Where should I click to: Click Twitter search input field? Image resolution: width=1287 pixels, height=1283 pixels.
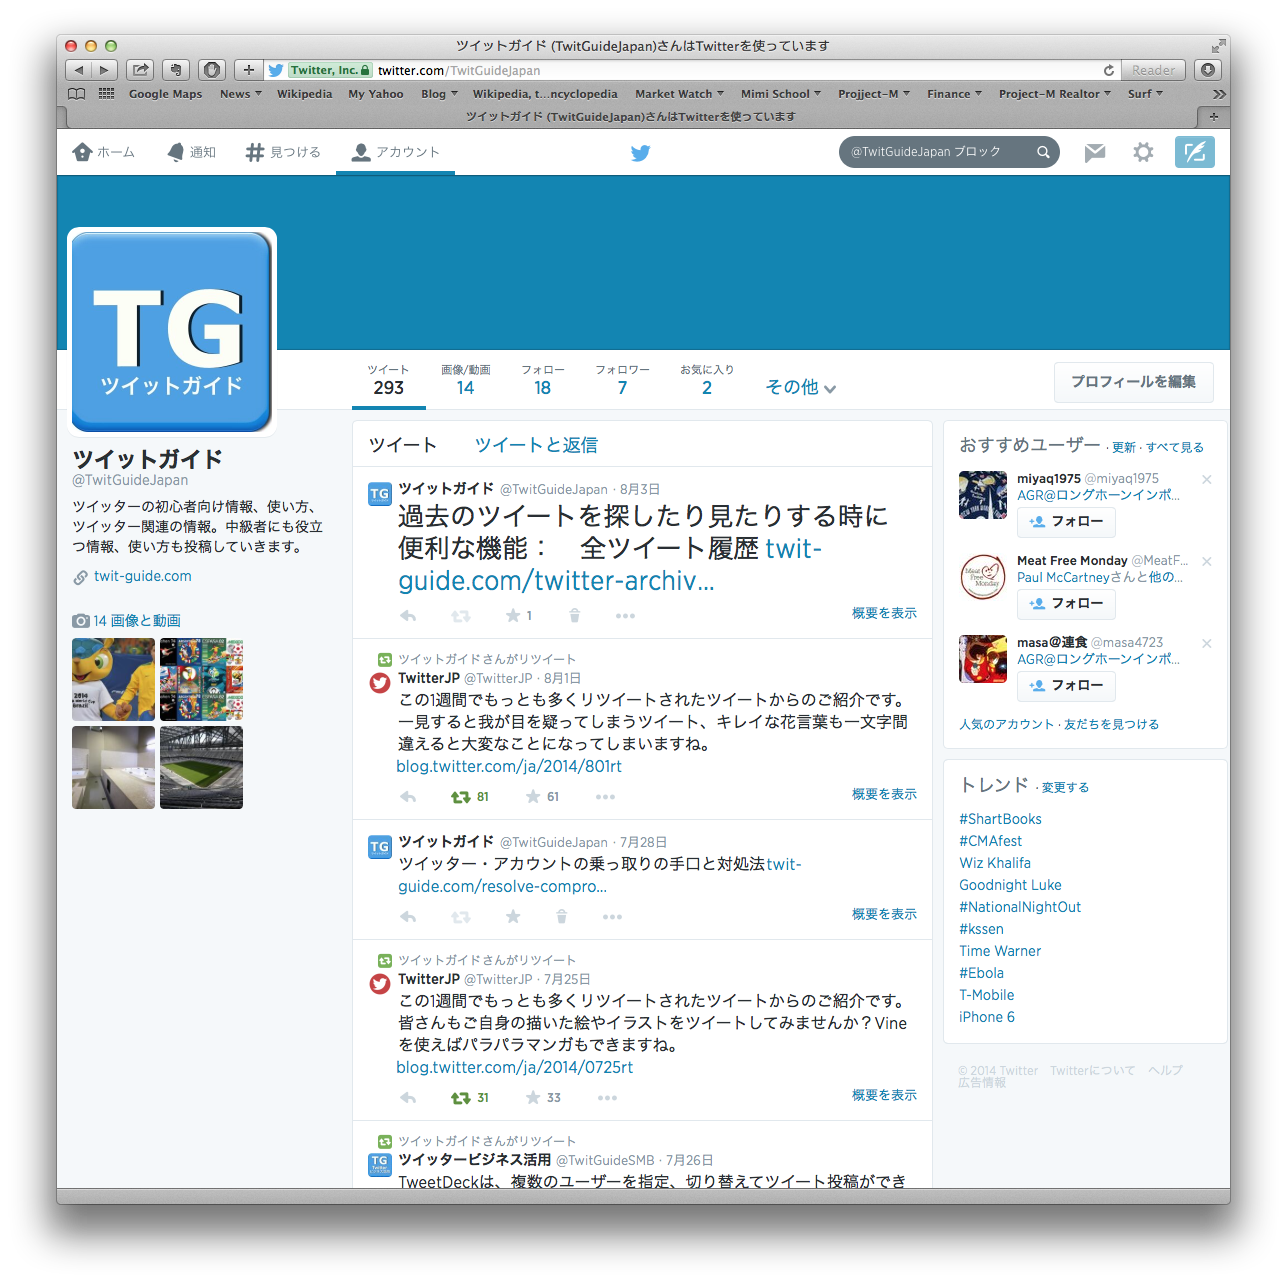click(x=935, y=152)
